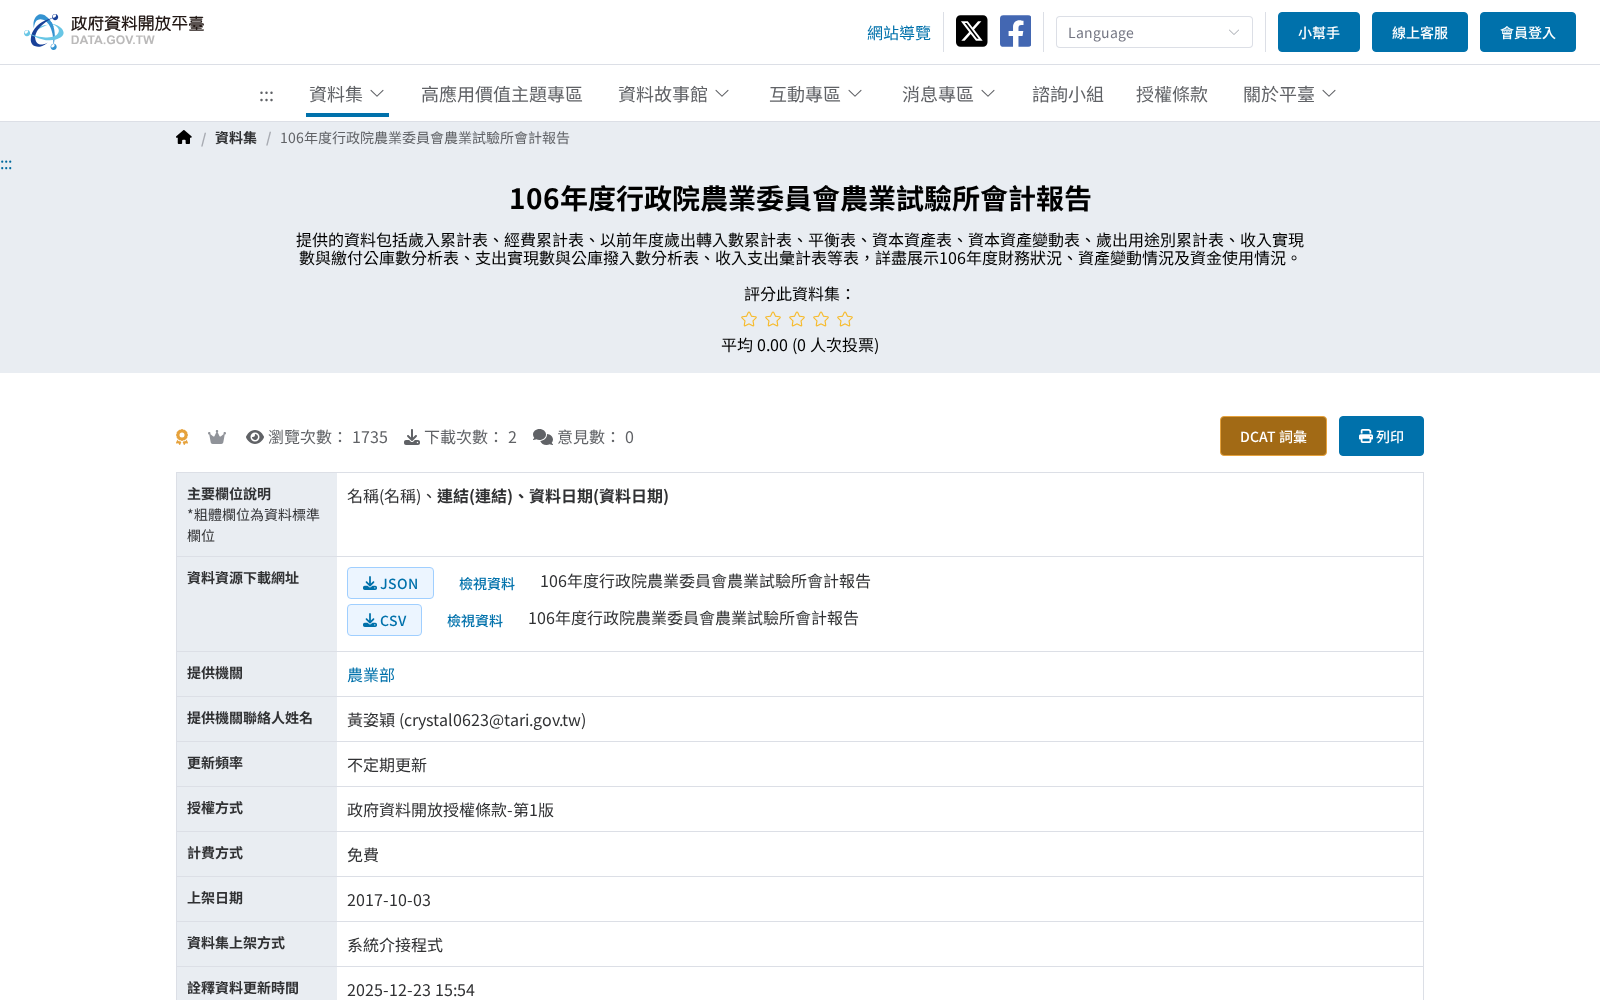The height and width of the screenshot is (1000, 1600).
Task: Click the timestamp 2025-12-23 15:54
Action: coord(411,990)
